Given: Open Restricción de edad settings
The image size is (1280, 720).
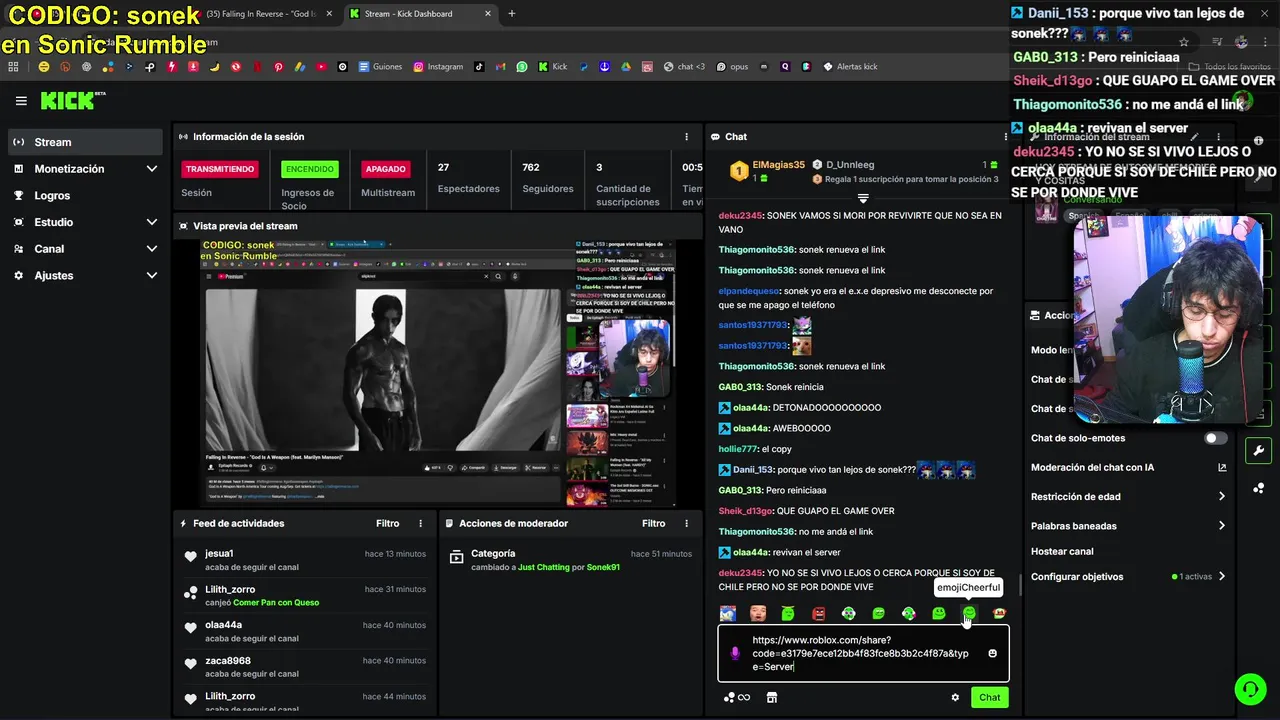Looking at the screenshot, I should click(x=1128, y=496).
